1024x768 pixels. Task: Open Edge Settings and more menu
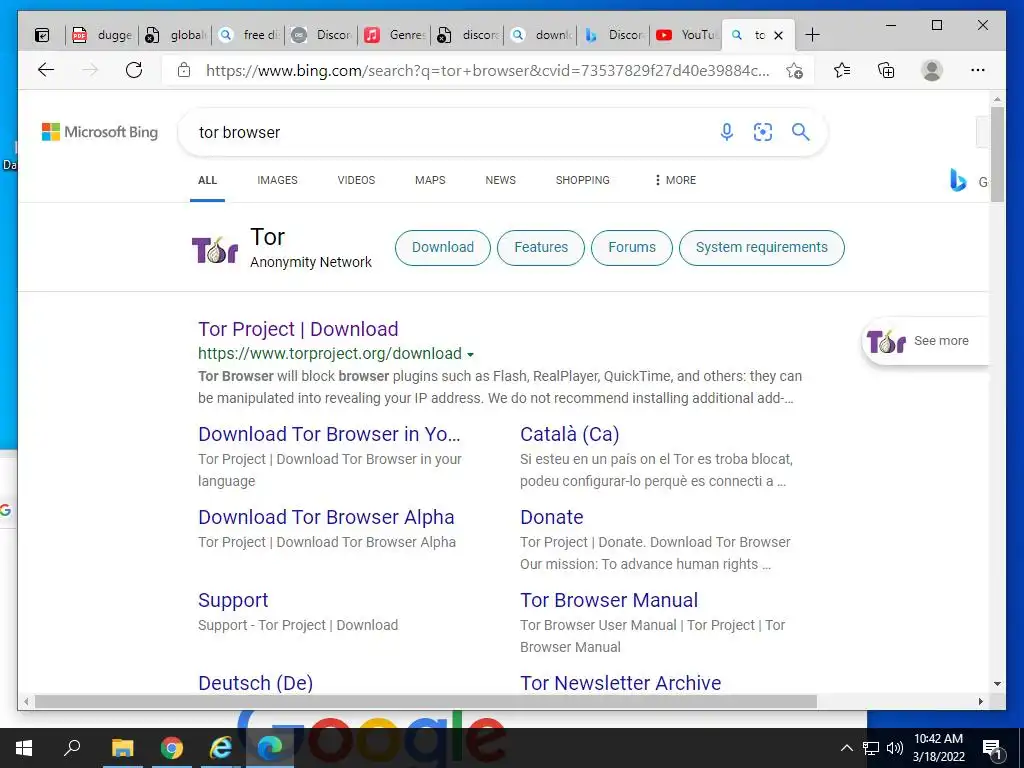pos(978,70)
